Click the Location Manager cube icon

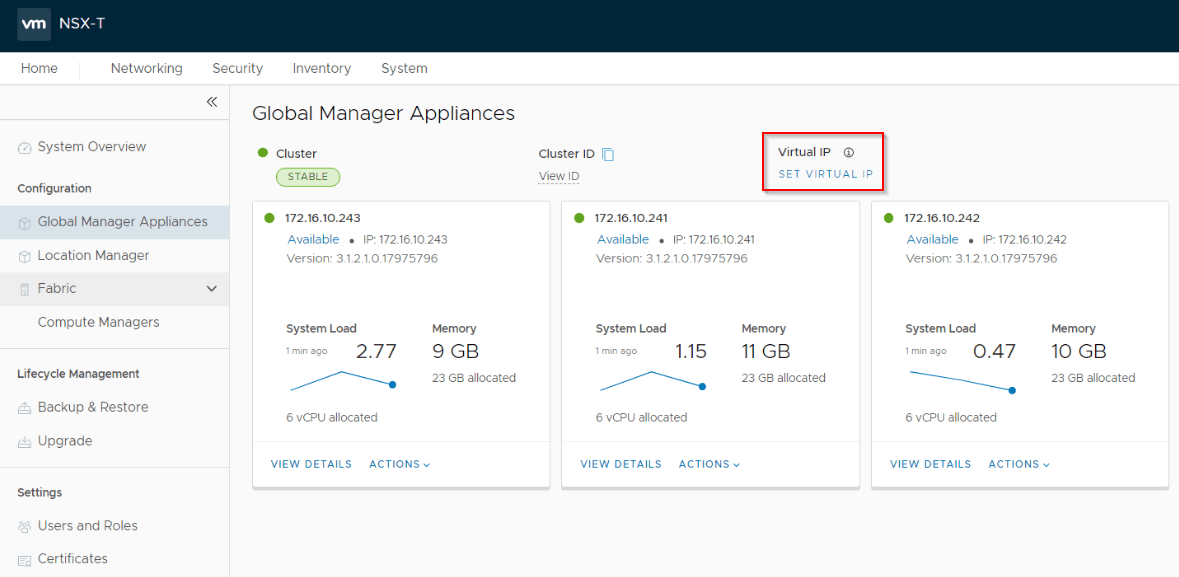25,257
